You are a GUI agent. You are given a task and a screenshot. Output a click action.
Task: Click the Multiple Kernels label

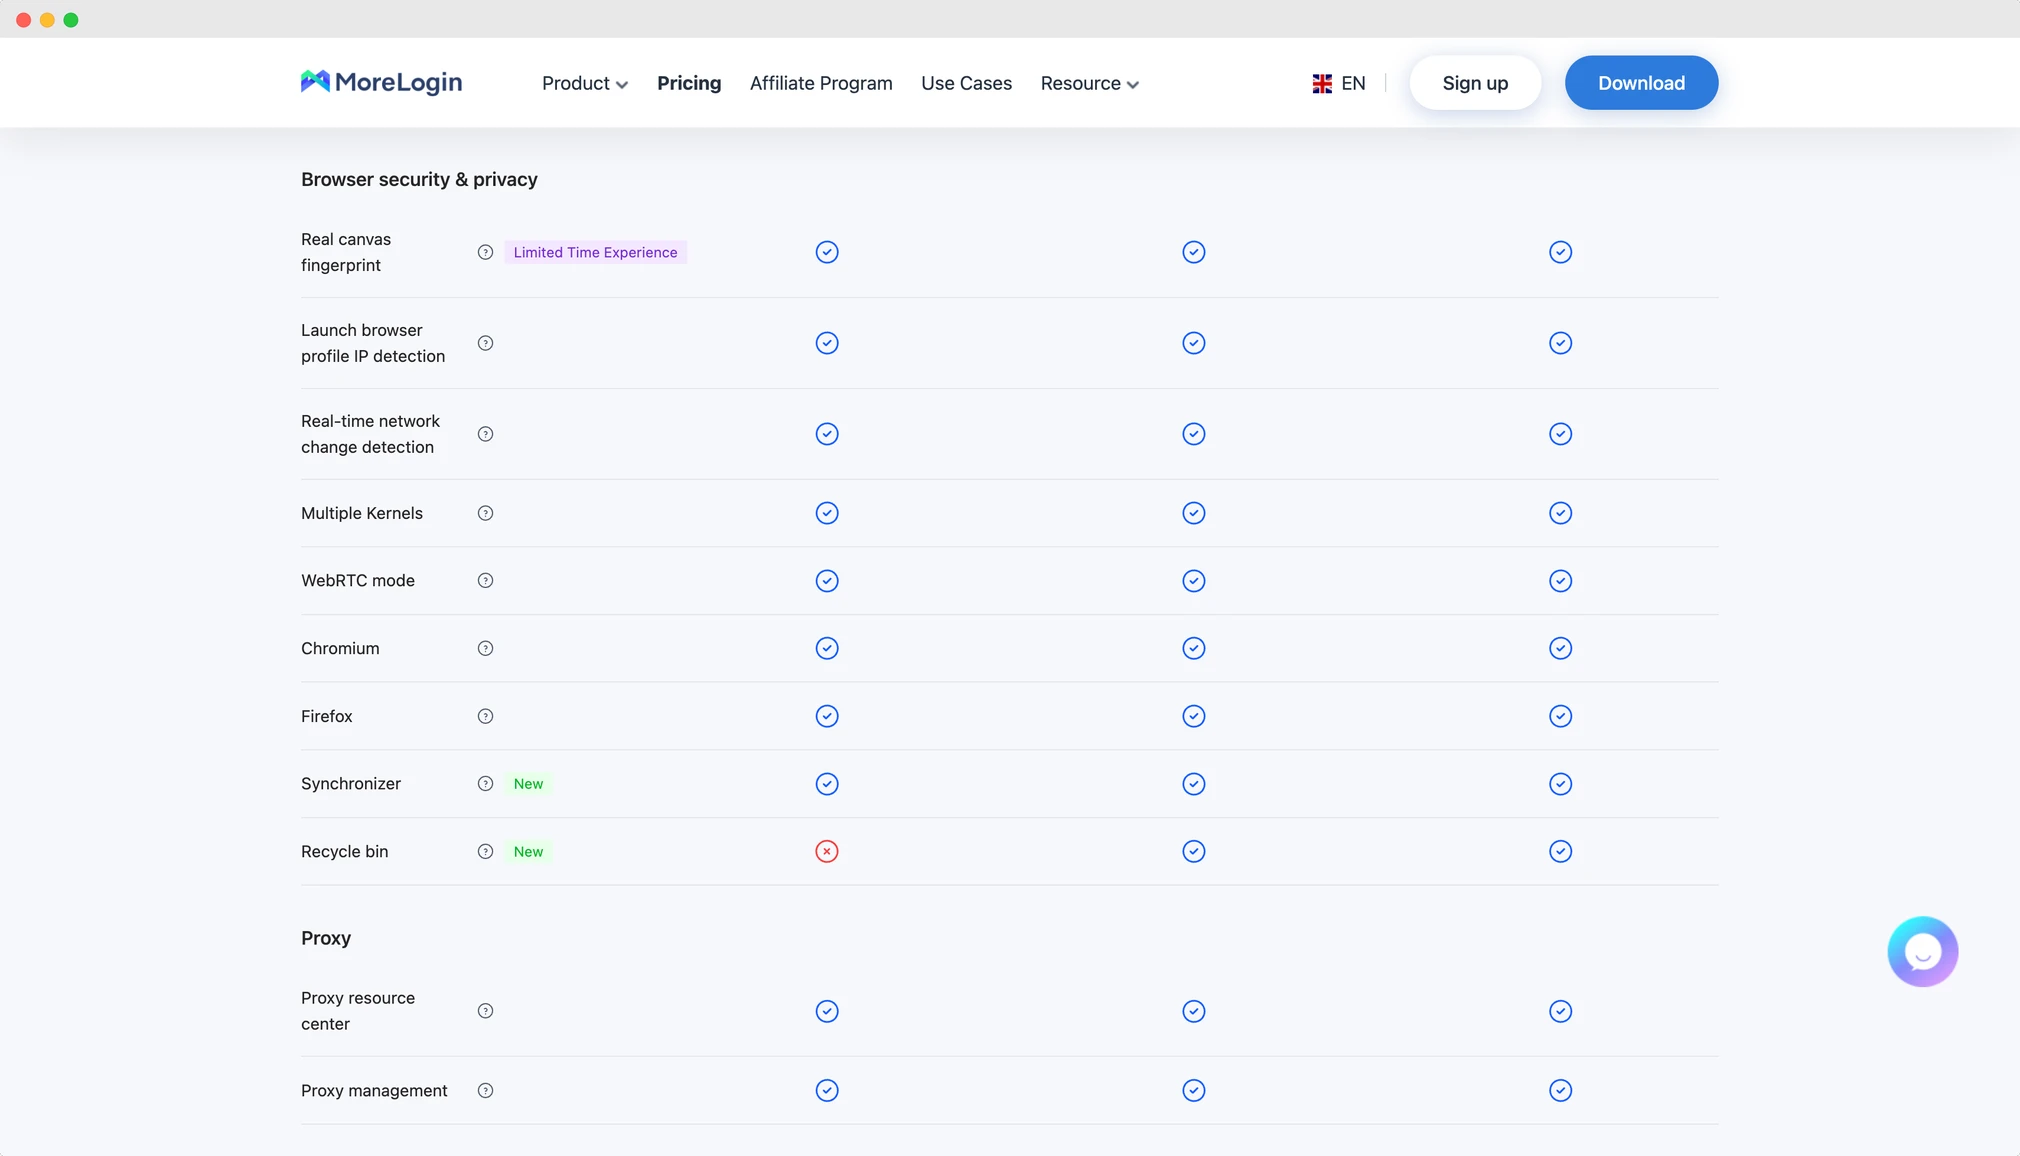pyautogui.click(x=362, y=513)
